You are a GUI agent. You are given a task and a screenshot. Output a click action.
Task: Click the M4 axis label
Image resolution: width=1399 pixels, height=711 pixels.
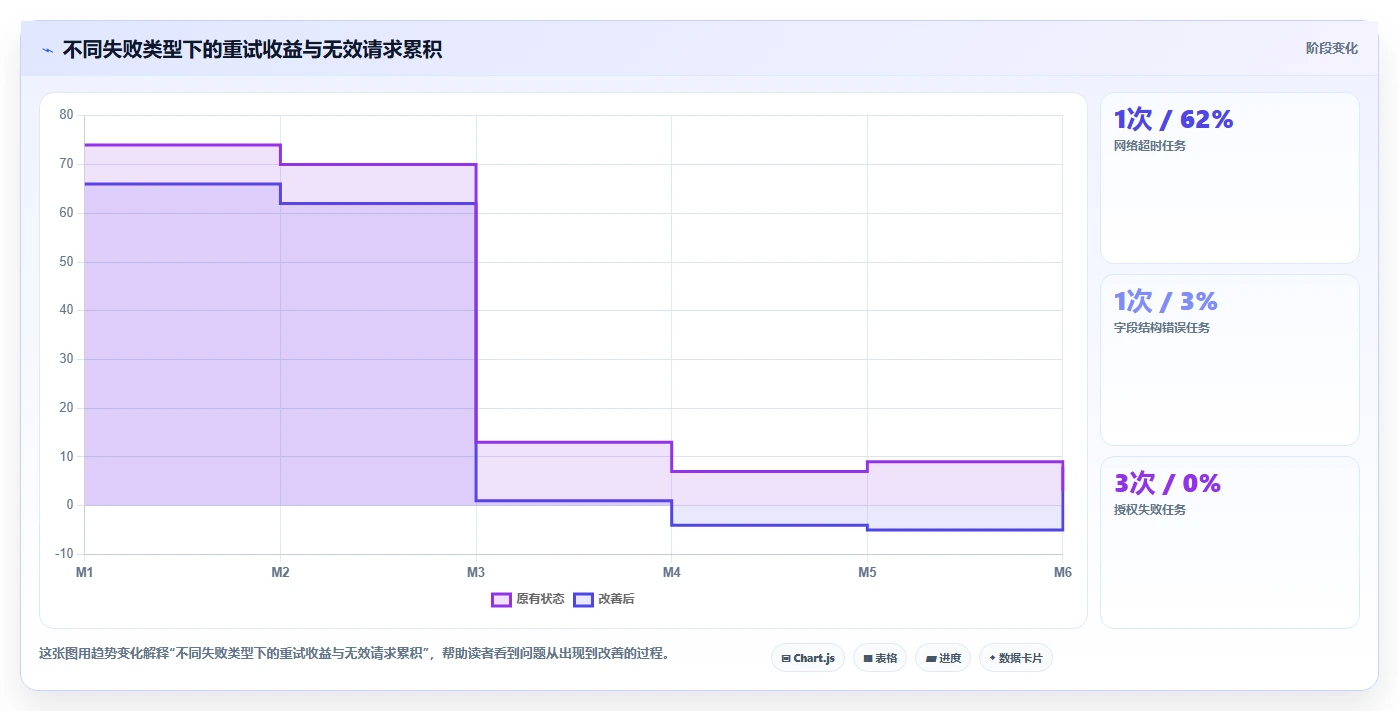coord(672,572)
